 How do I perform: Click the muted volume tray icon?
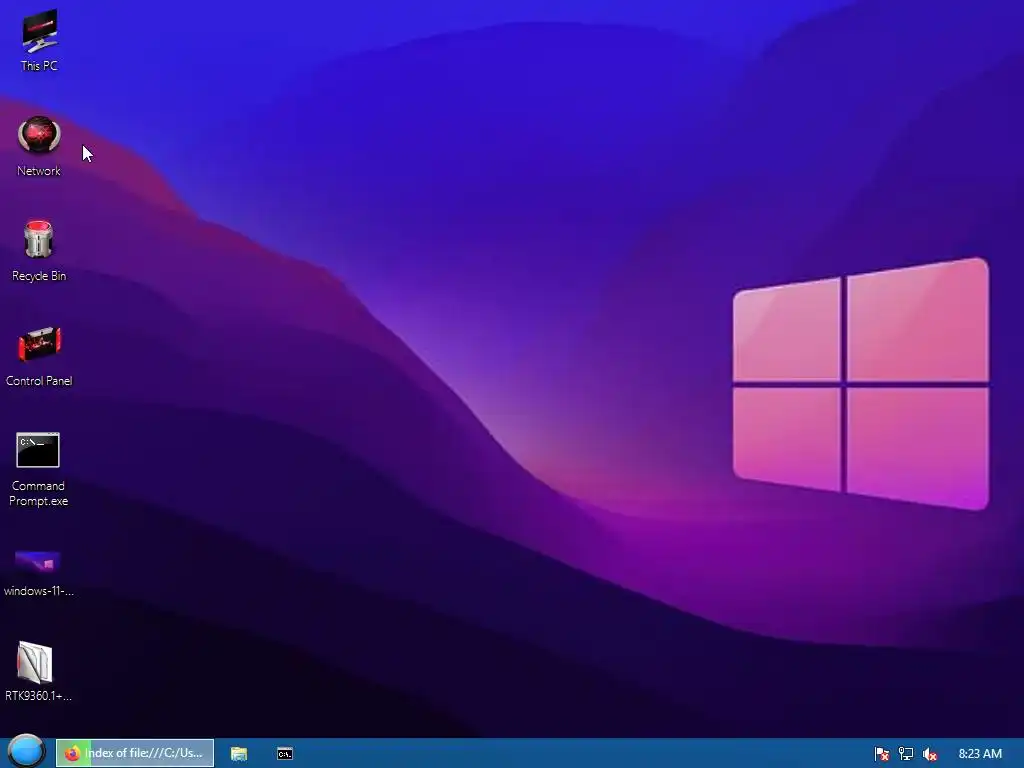930,754
